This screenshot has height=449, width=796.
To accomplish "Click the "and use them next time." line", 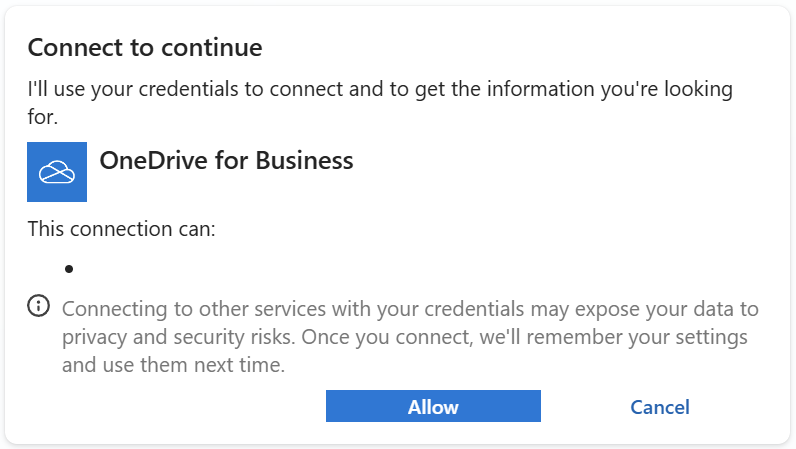I will pos(174,365).
